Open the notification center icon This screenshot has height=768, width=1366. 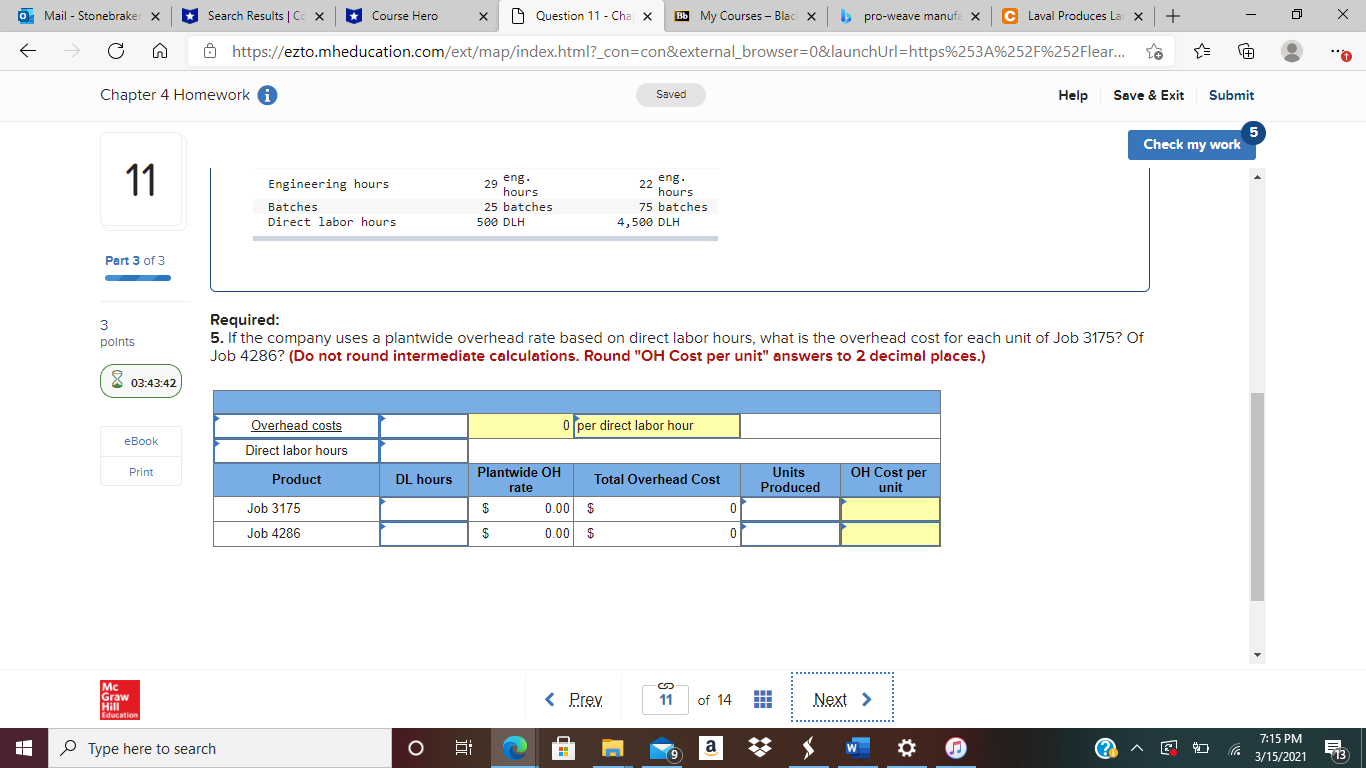pos(1335,748)
